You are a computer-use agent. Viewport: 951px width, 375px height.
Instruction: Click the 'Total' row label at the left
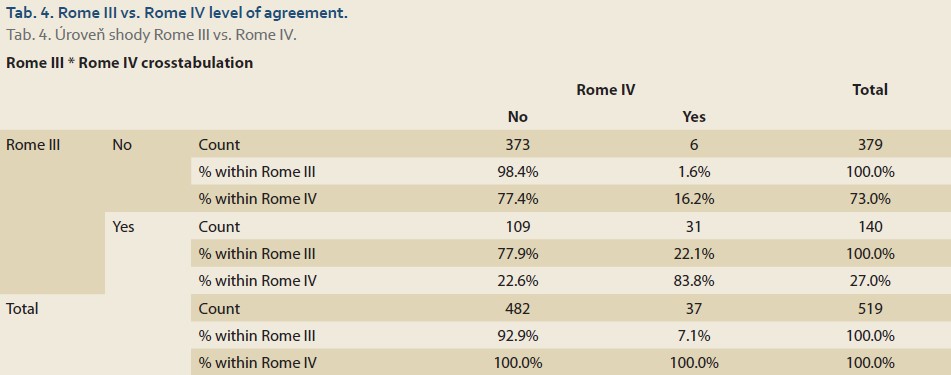click(x=22, y=308)
